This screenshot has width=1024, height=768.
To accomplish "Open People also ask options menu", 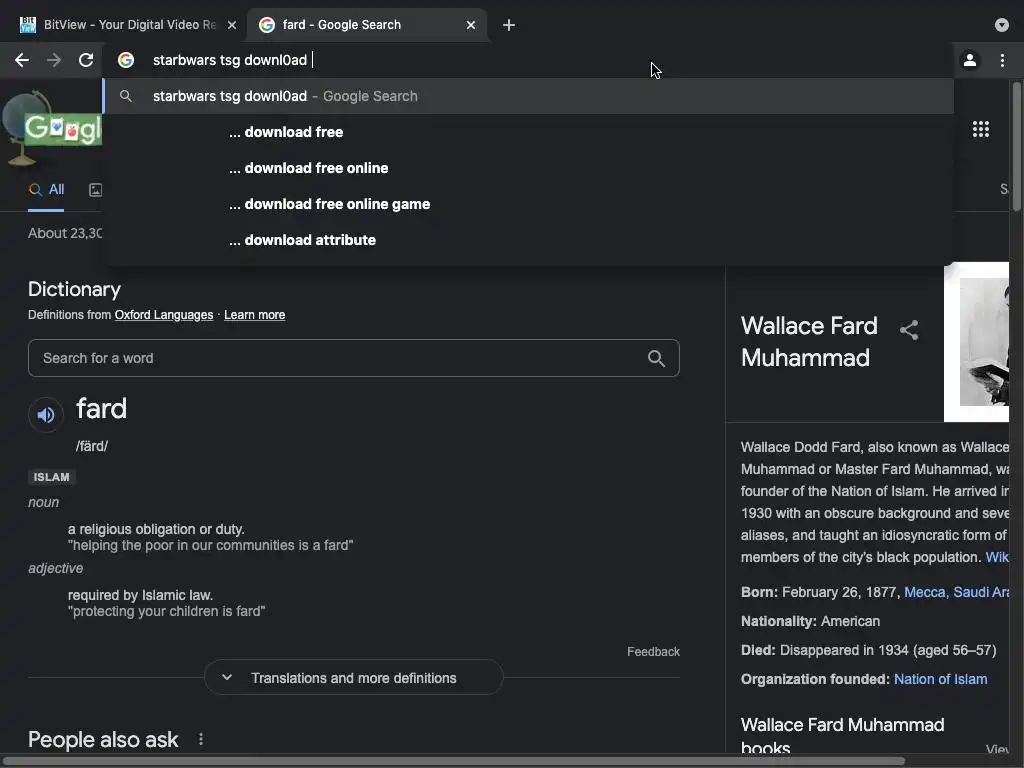I will [201, 739].
